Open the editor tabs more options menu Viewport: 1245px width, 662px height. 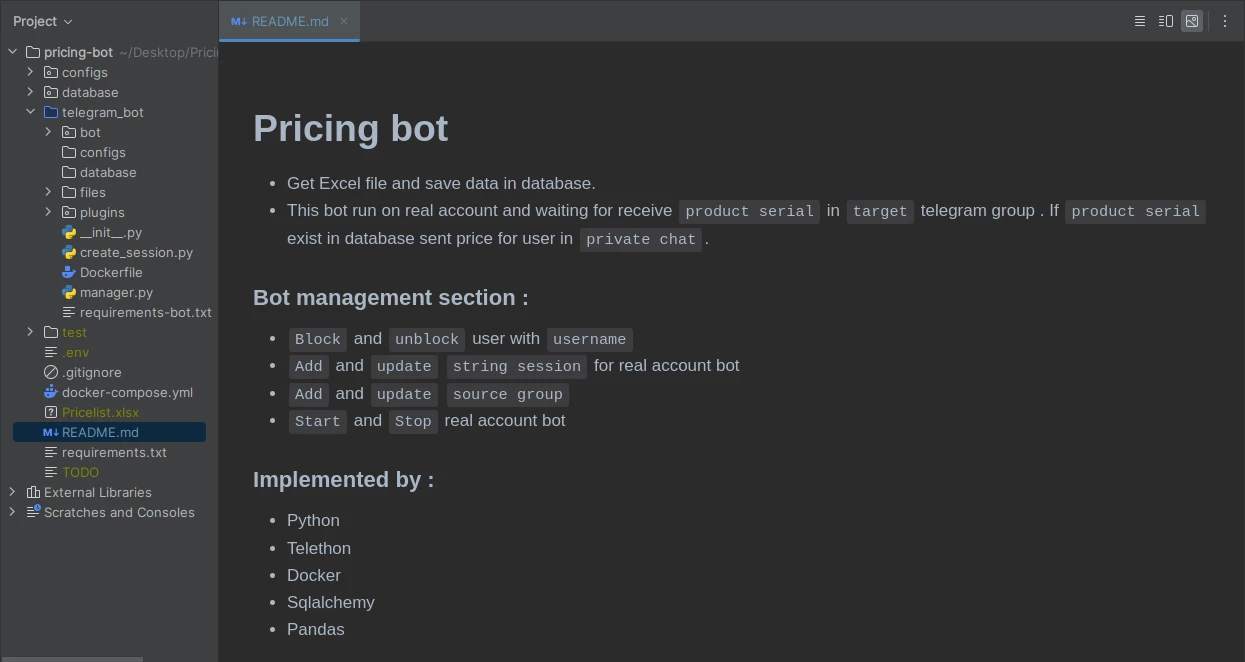(x=1225, y=21)
